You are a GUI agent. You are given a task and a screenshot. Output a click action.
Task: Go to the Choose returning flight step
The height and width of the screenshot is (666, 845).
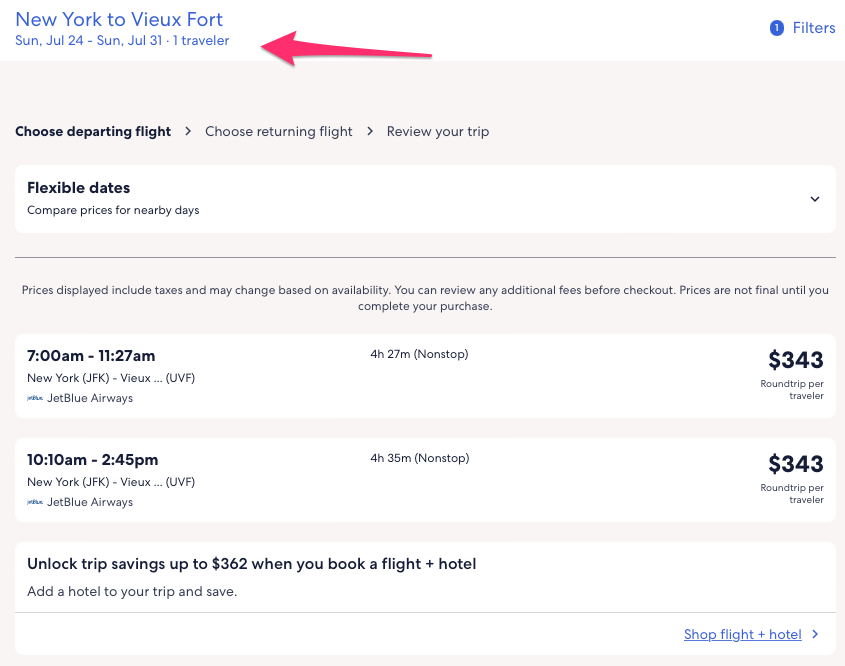pyautogui.click(x=279, y=131)
